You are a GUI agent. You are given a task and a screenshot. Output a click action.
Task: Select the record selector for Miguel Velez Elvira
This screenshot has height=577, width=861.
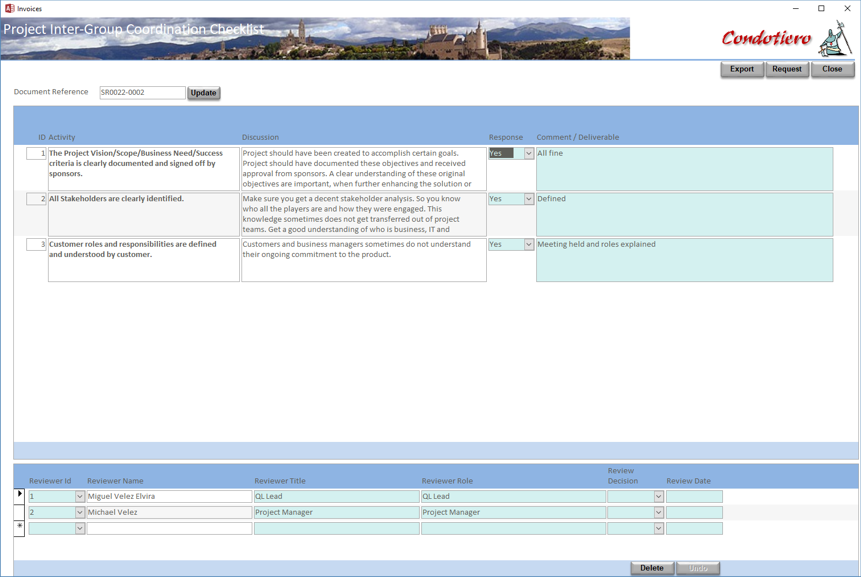coord(19,496)
